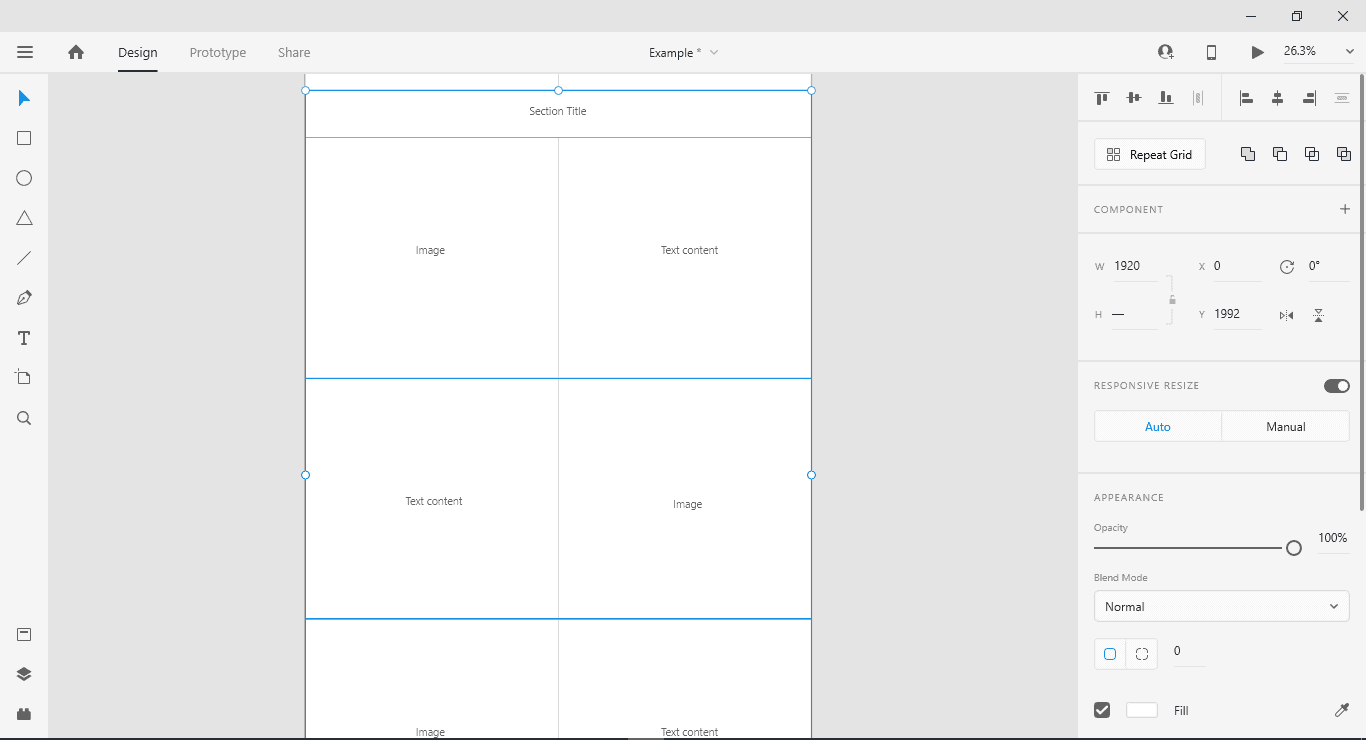Open the hamburger main menu
1366x740 pixels.
(25, 52)
